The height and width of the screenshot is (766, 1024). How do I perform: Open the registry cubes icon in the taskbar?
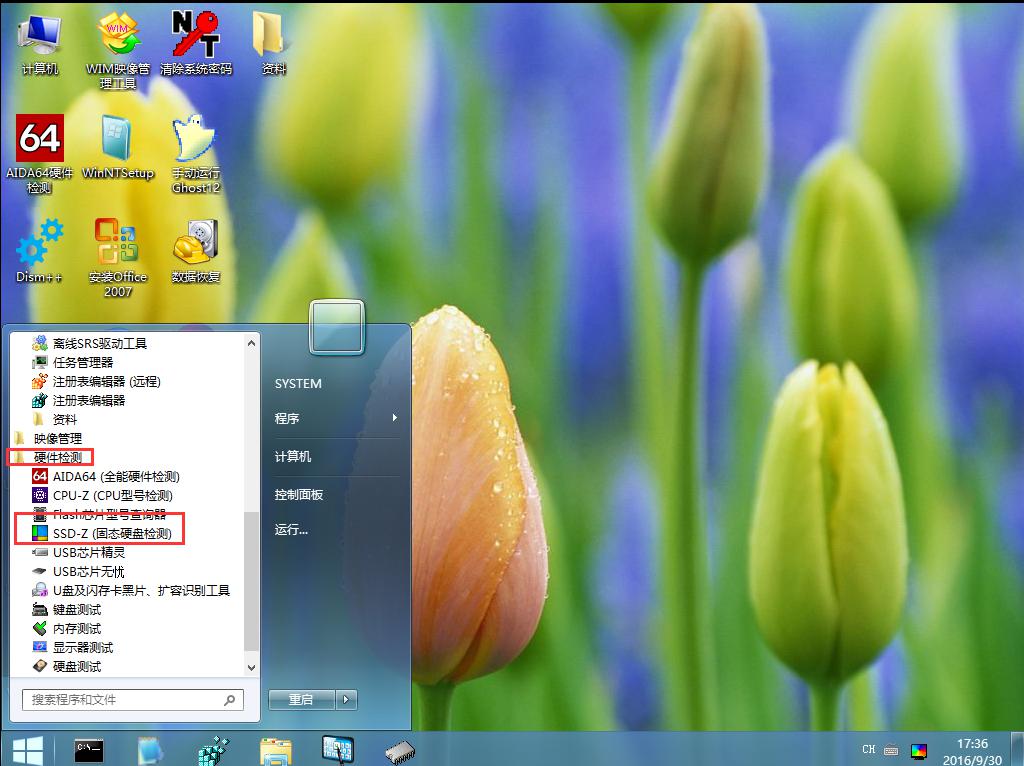coord(214,750)
